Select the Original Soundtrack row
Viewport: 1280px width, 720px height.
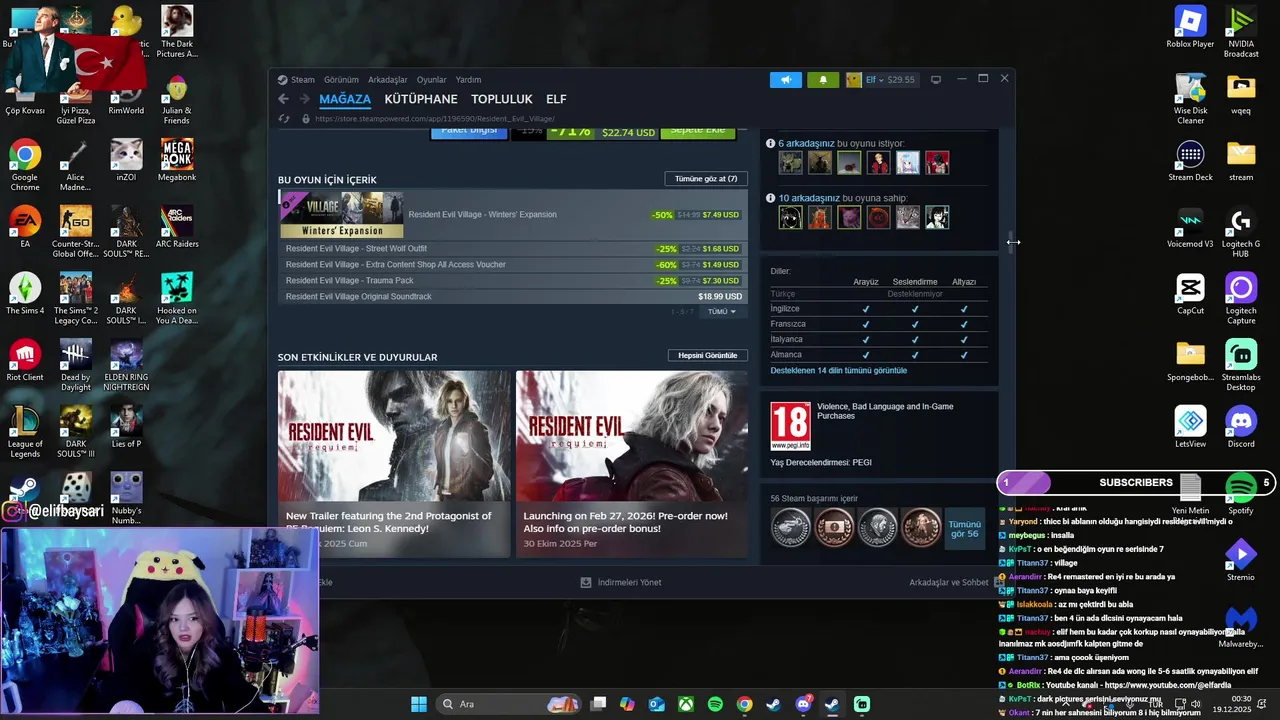click(512, 296)
